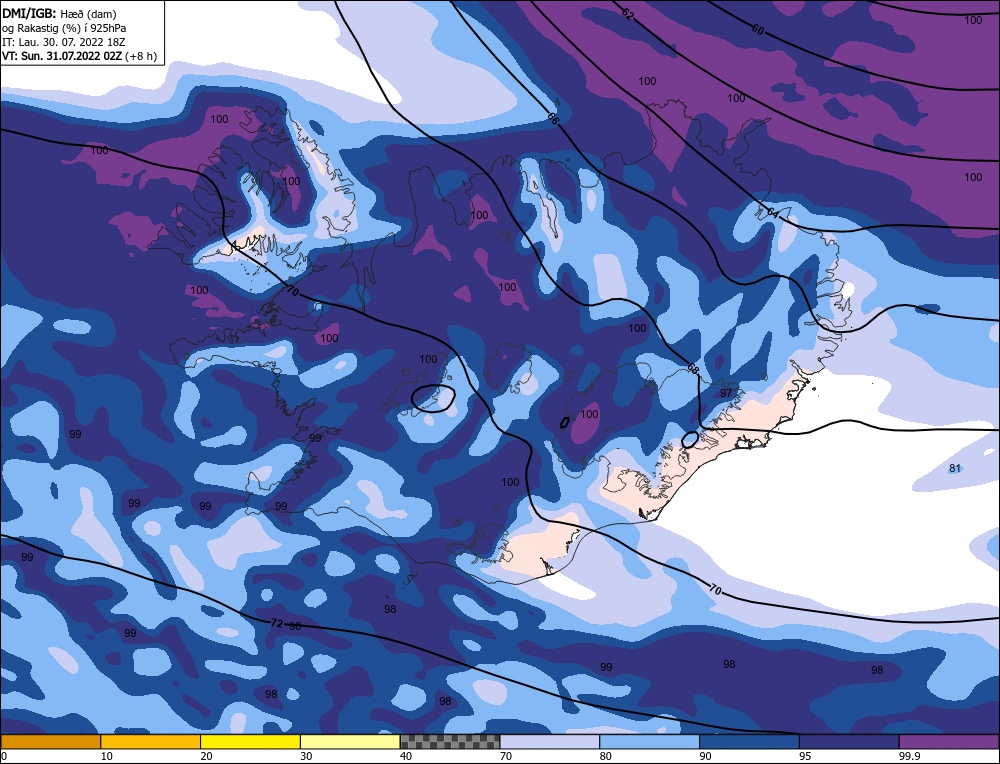Click the legend tick label '30'

click(x=307, y=756)
